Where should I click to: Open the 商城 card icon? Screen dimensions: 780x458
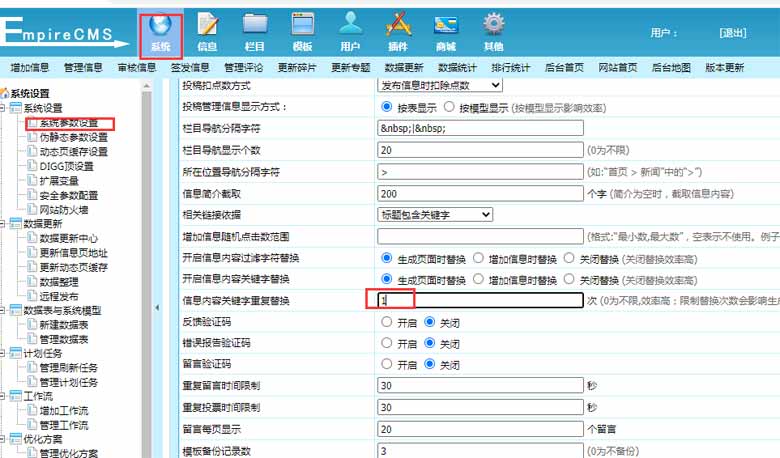[446, 25]
